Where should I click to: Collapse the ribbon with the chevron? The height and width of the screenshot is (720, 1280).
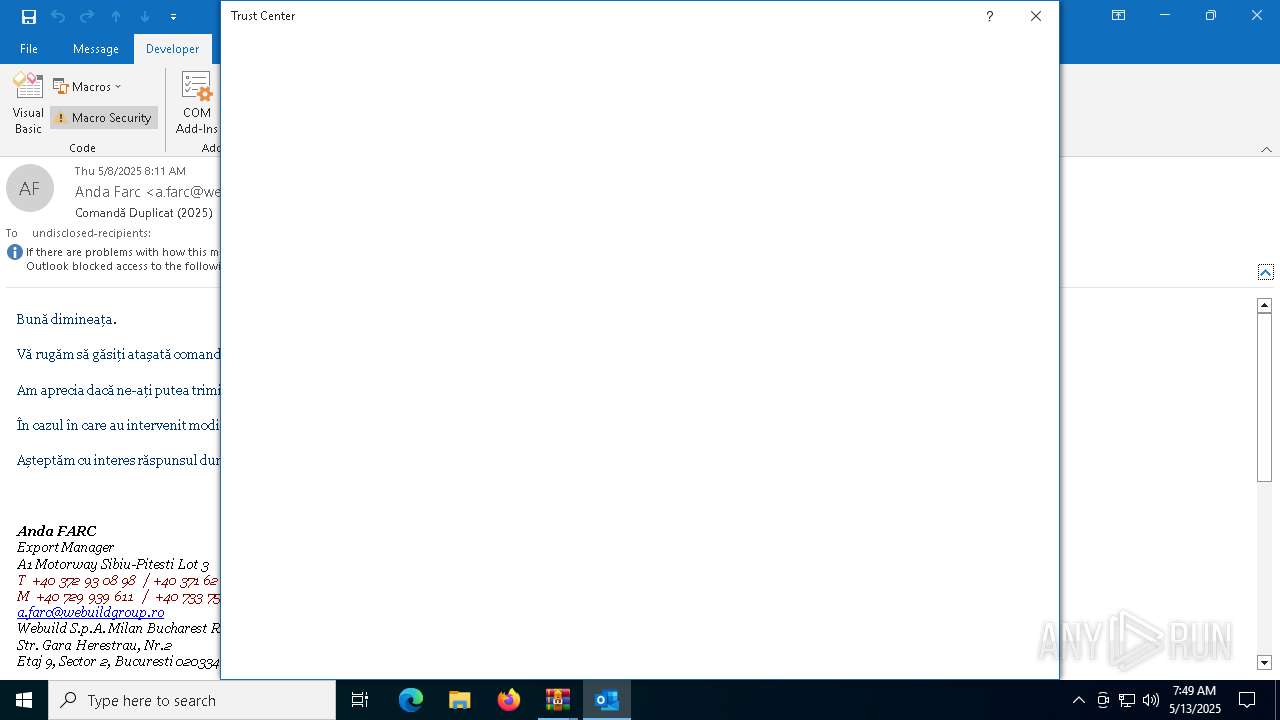coord(1266,149)
